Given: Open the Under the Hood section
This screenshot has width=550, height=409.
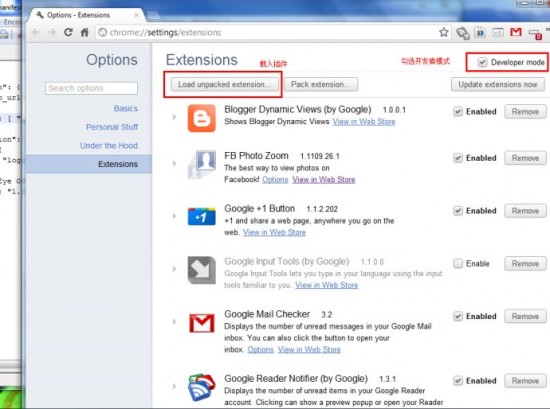Looking at the screenshot, I should point(109,146).
